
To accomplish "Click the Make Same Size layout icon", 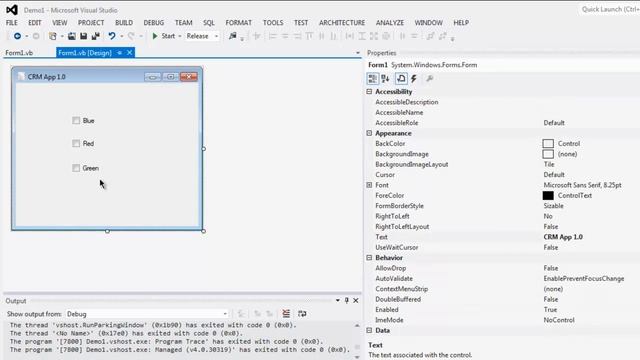I will (x=374, y=36).
